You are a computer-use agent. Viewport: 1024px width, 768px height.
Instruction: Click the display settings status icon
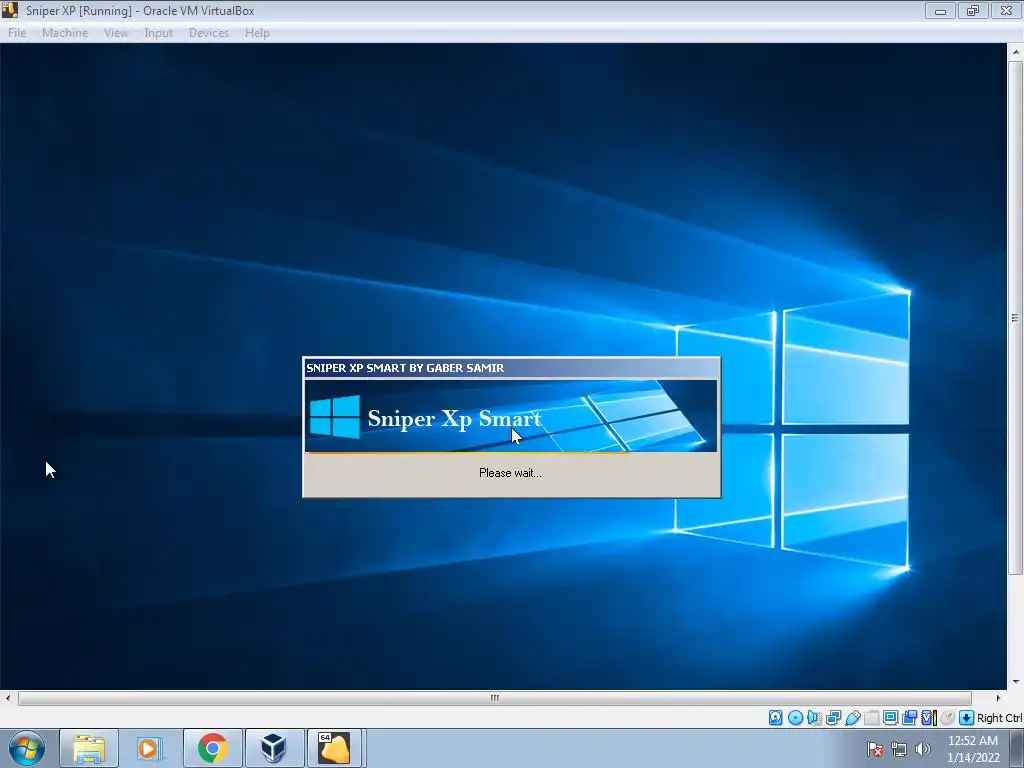890,718
